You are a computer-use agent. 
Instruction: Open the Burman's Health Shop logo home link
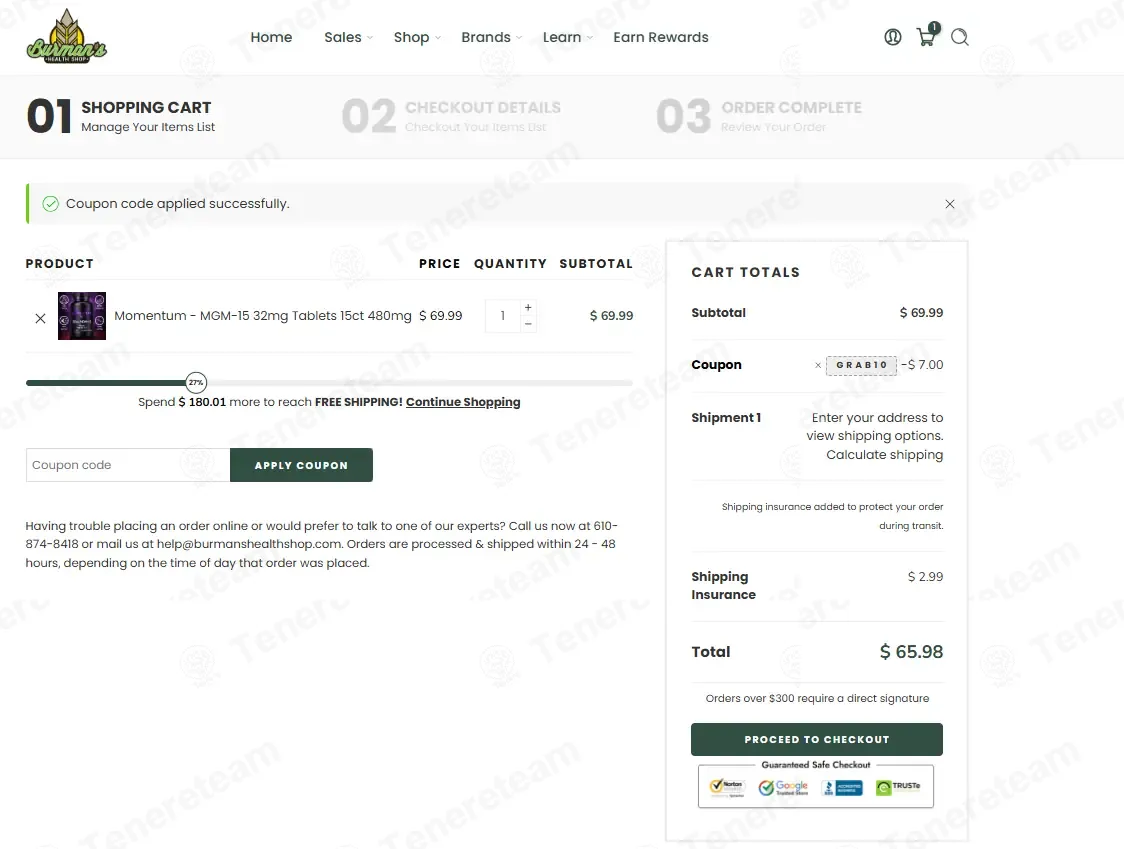[67, 37]
